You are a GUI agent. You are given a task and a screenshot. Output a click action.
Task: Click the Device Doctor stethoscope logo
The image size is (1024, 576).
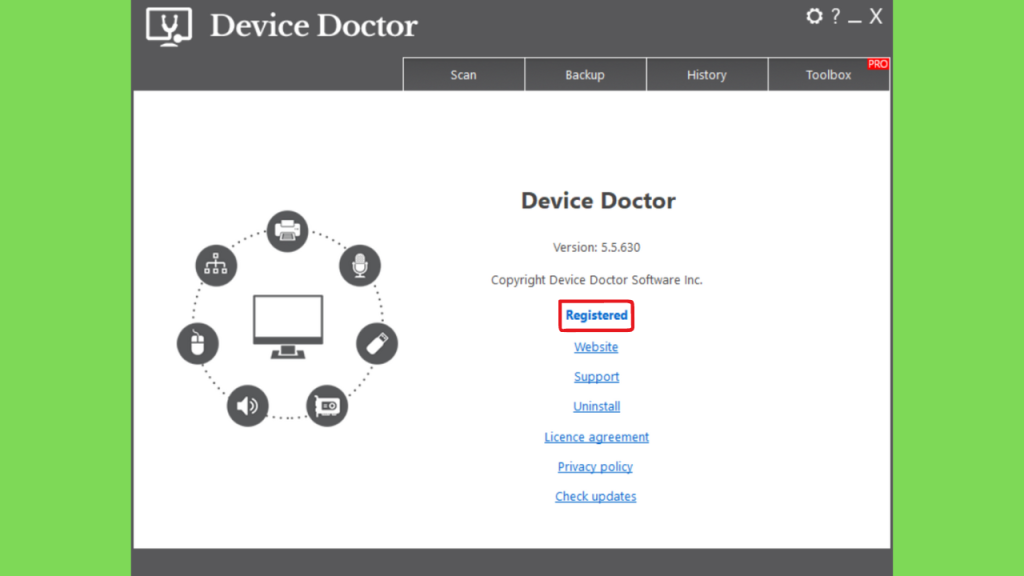tap(169, 26)
